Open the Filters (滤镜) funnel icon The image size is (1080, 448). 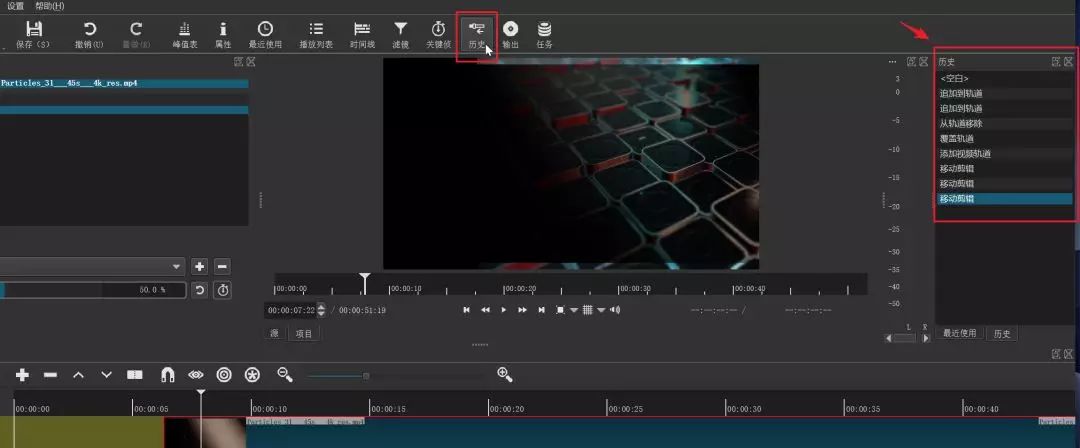[400, 34]
